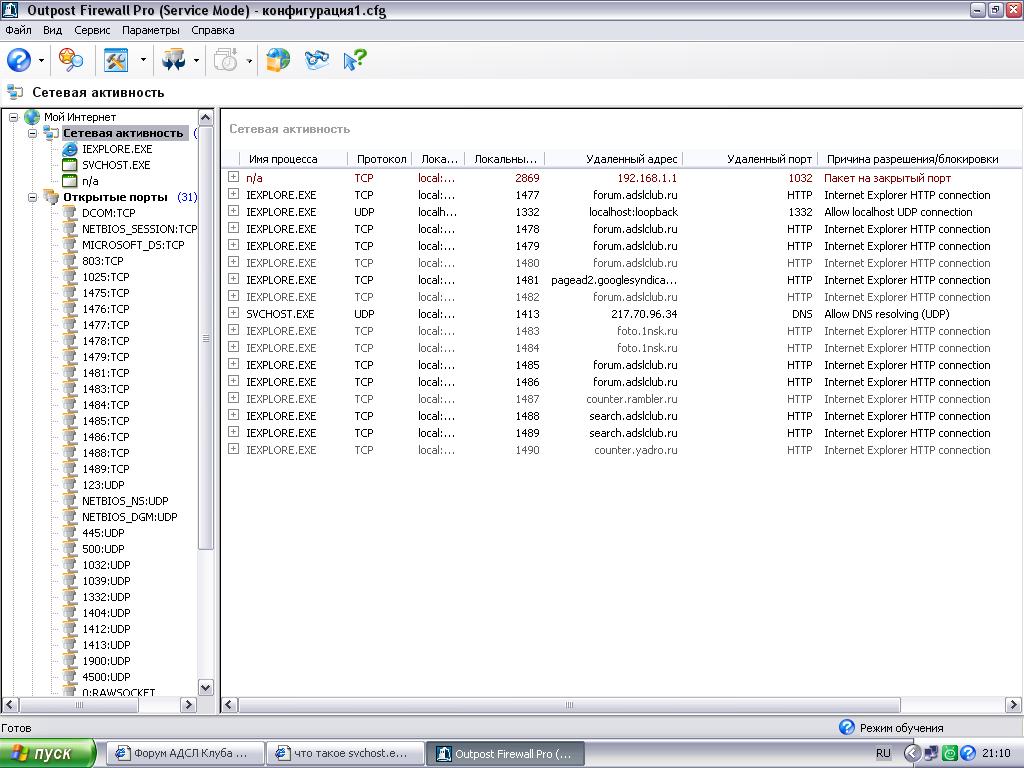Image resolution: width=1024 pixels, height=768 pixels.
Task: Click the globe update toolbar icon
Action: (278, 60)
